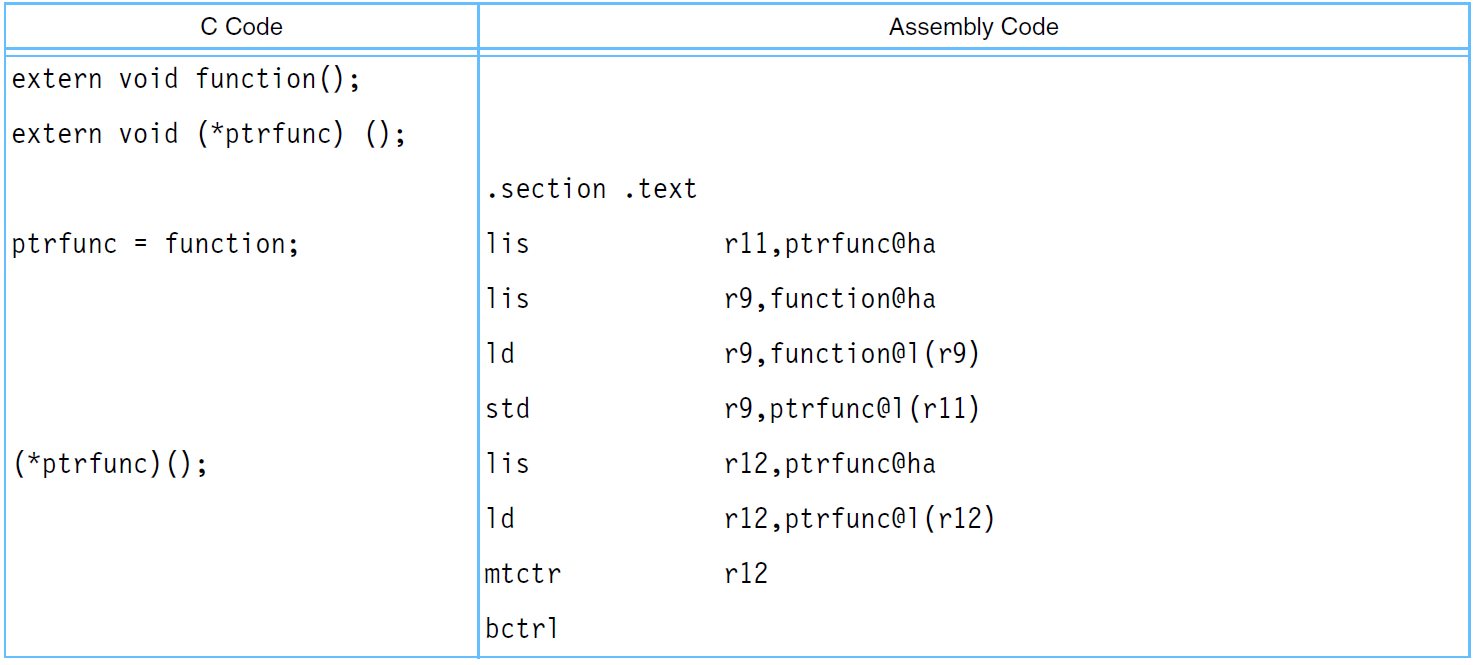Select the "r12,ptrfunc@ha" operand
The height and width of the screenshot is (665, 1473).
(829, 464)
